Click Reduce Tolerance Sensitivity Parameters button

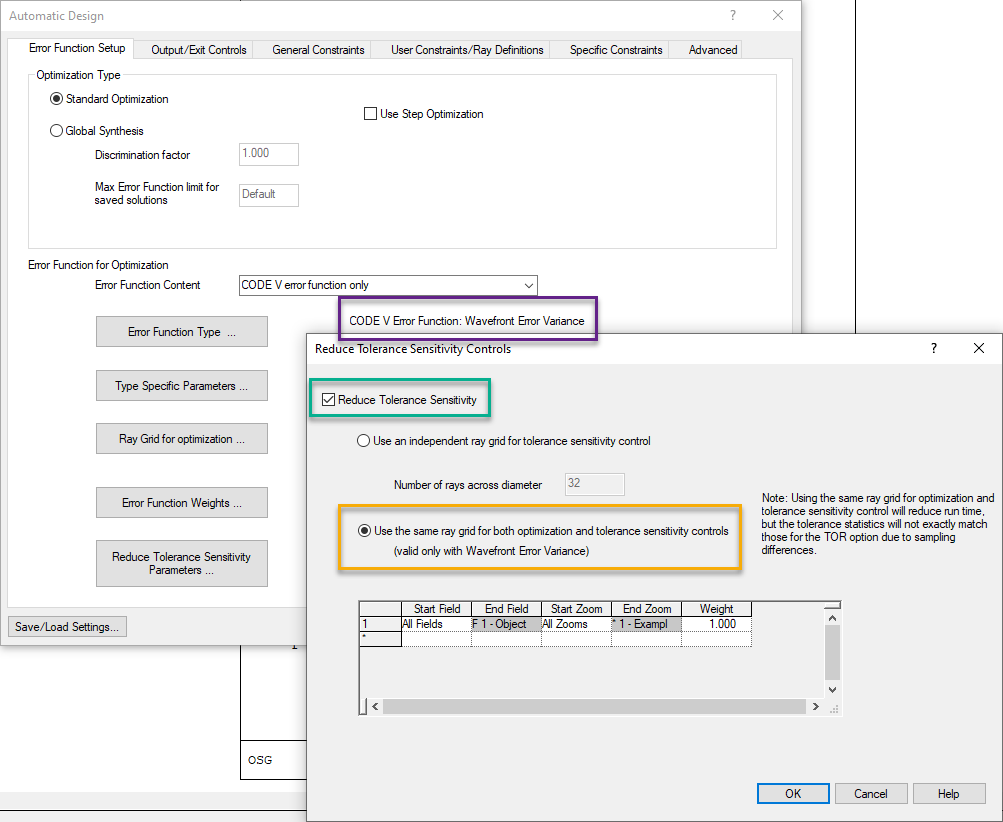(x=182, y=563)
